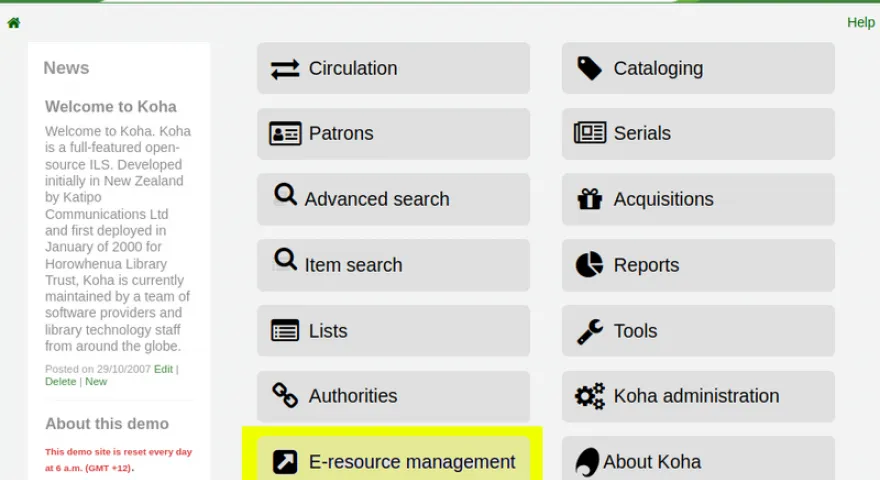
Task: Go to Acquisitions
Action: click(698, 199)
